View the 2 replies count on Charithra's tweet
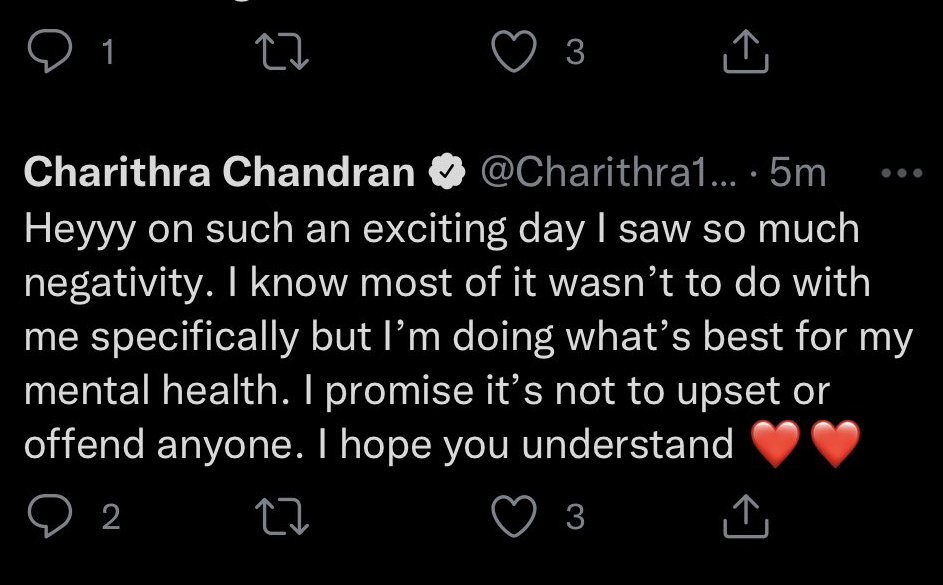Image resolution: width=943 pixels, height=585 pixels. click(110, 517)
